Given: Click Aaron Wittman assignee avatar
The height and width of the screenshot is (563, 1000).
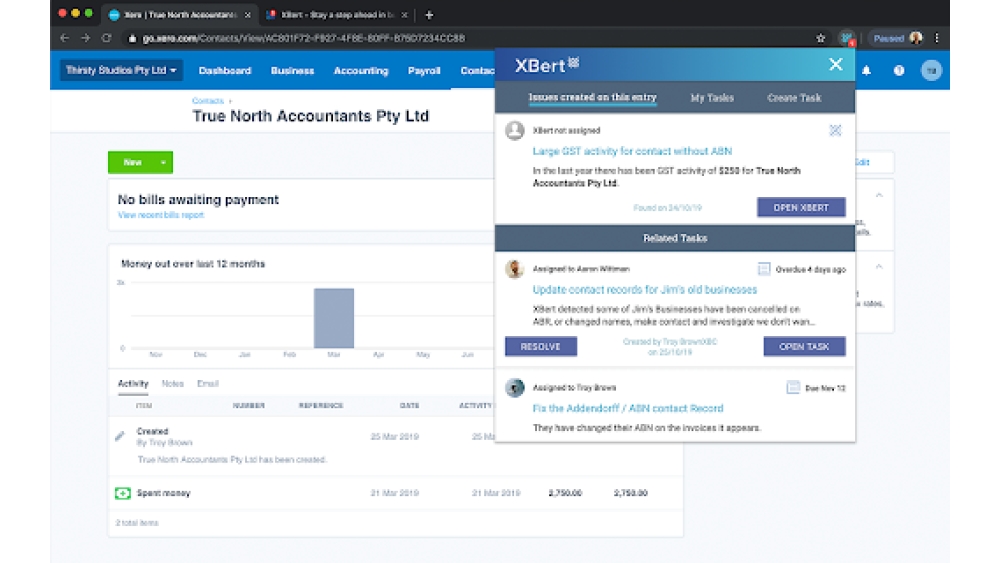Looking at the screenshot, I should click(x=515, y=269).
